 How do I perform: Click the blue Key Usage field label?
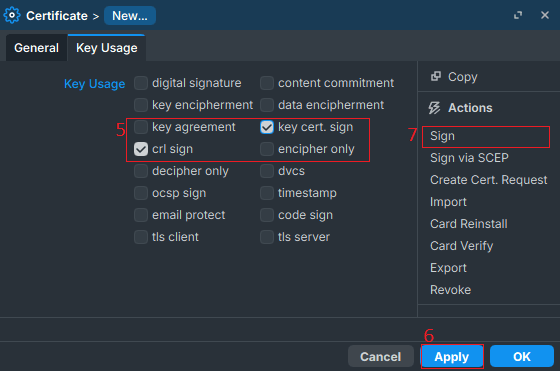(x=94, y=84)
